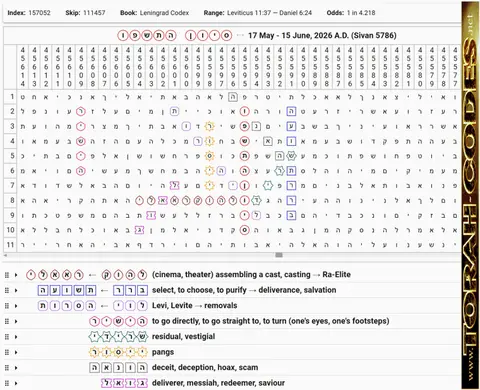Click the 'pangs' description
The height and width of the screenshot is (390, 480).
click(x=163, y=352)
